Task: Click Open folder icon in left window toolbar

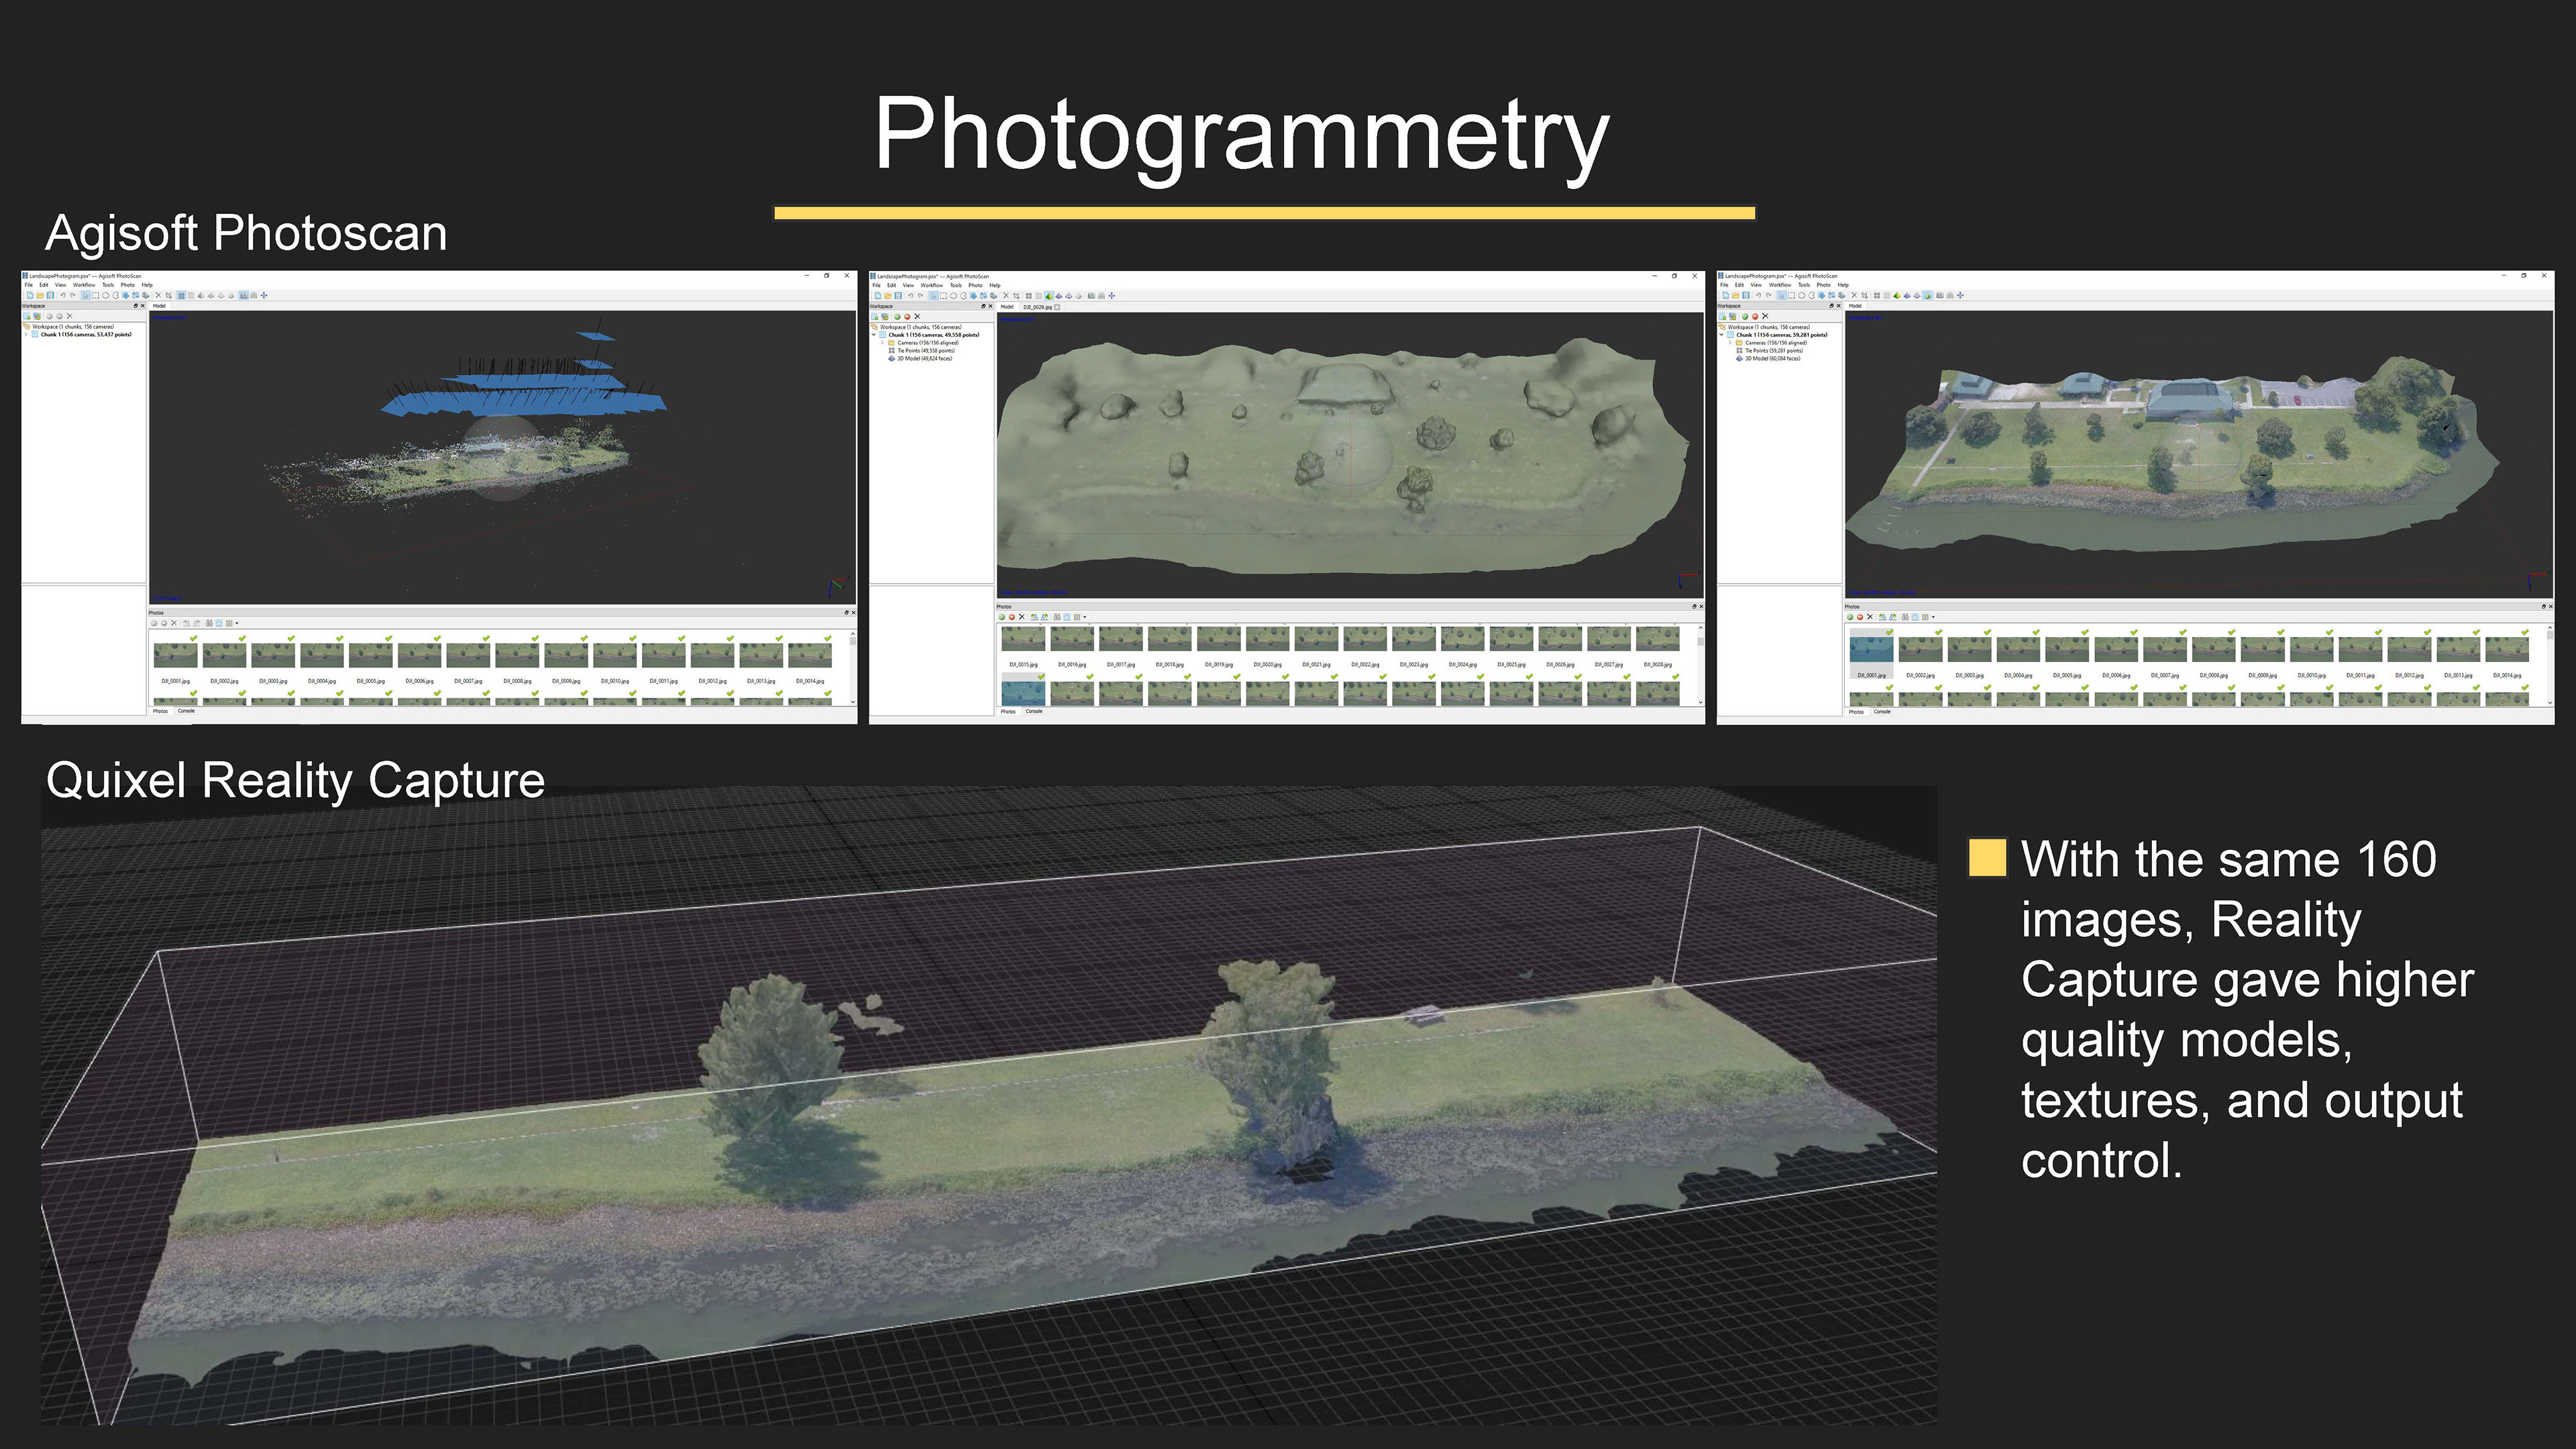Action: [x=41, y=296]
